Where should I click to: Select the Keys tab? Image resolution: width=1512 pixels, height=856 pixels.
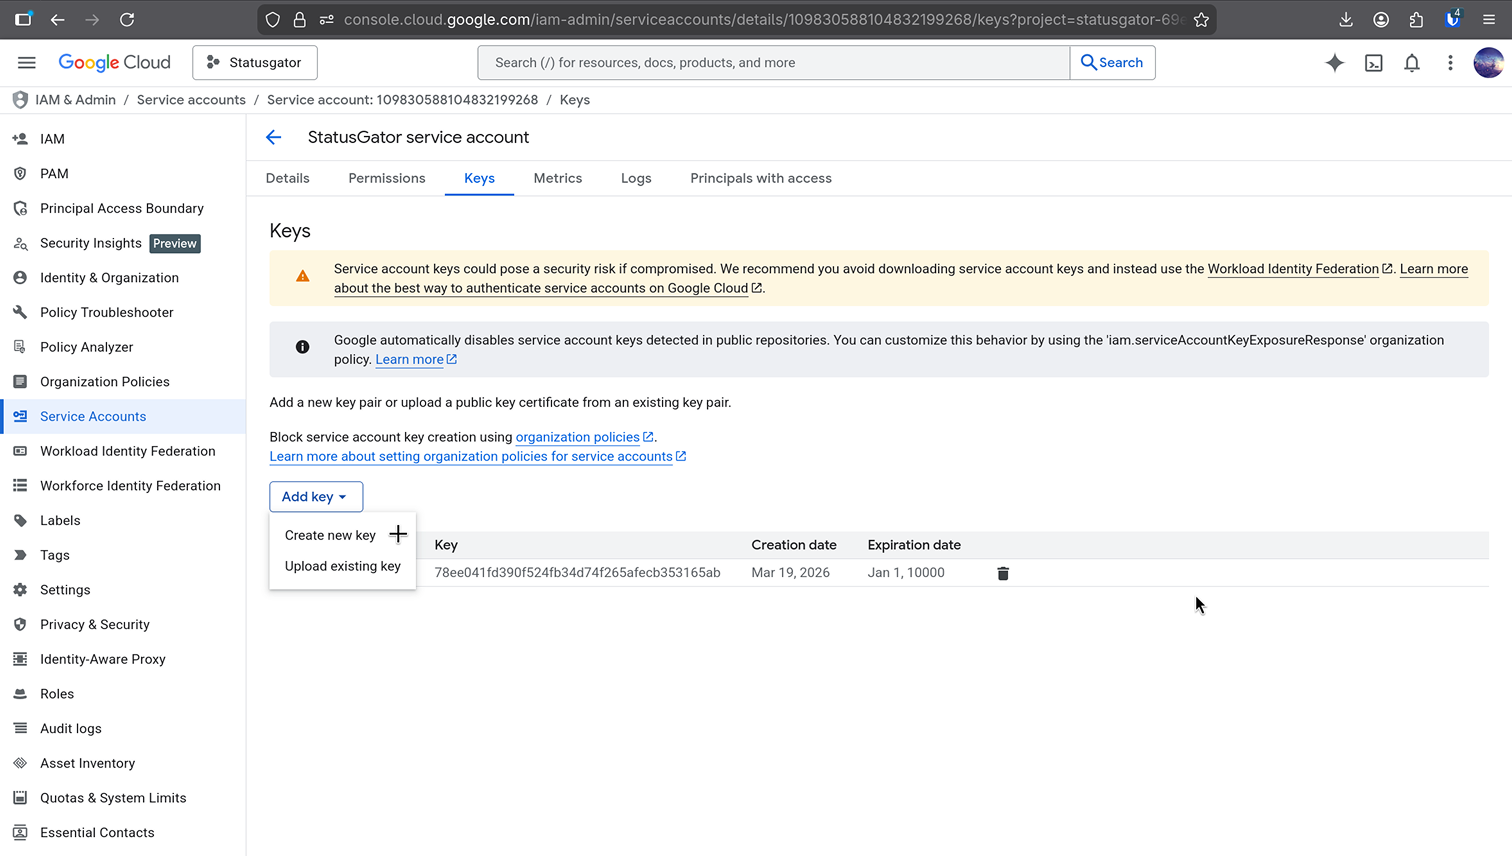[479, 178]
